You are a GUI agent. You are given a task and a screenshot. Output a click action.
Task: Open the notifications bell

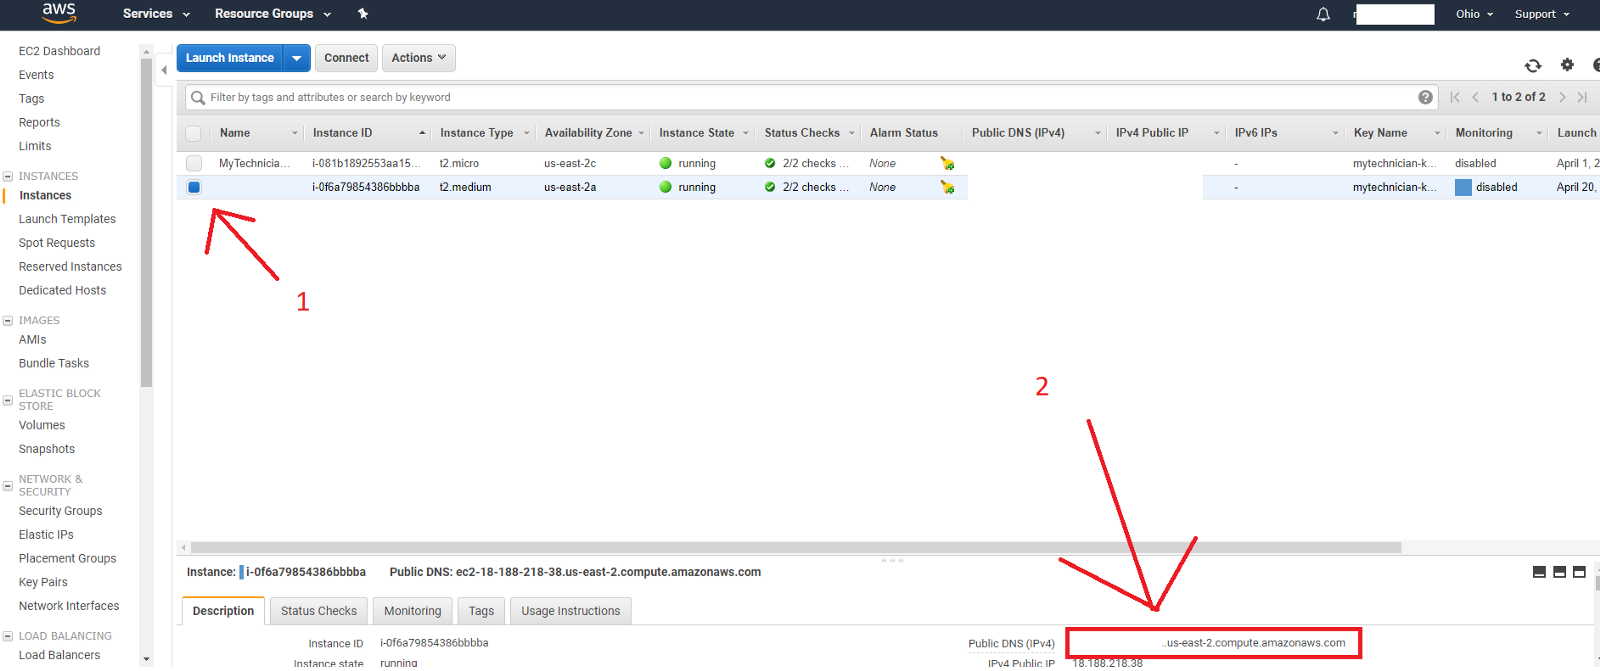1323,14
